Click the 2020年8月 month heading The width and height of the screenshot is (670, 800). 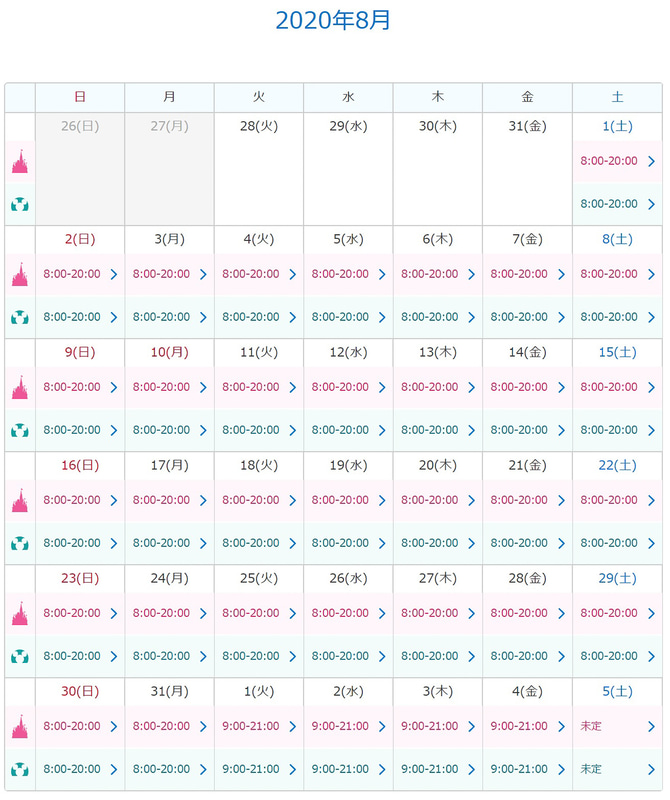tap(333, 20)
